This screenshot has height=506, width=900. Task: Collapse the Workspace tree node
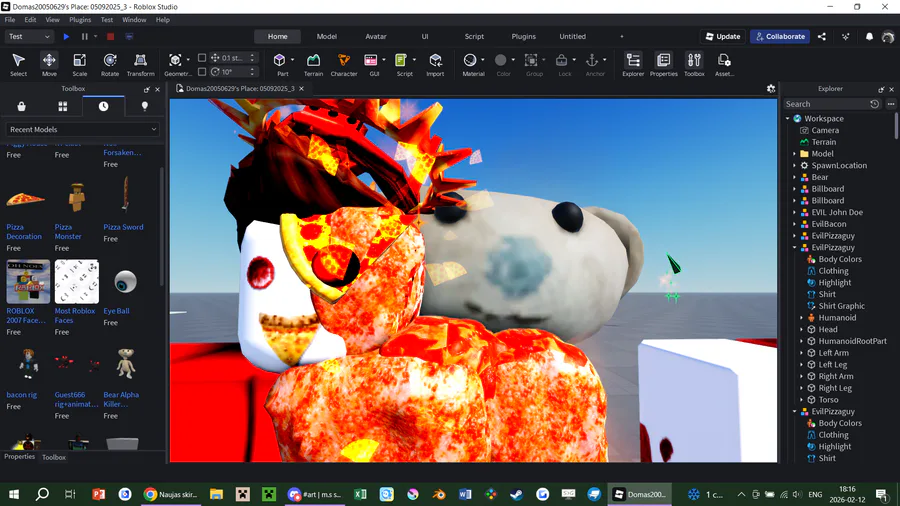pyautogui.click(x=788, y=118)
